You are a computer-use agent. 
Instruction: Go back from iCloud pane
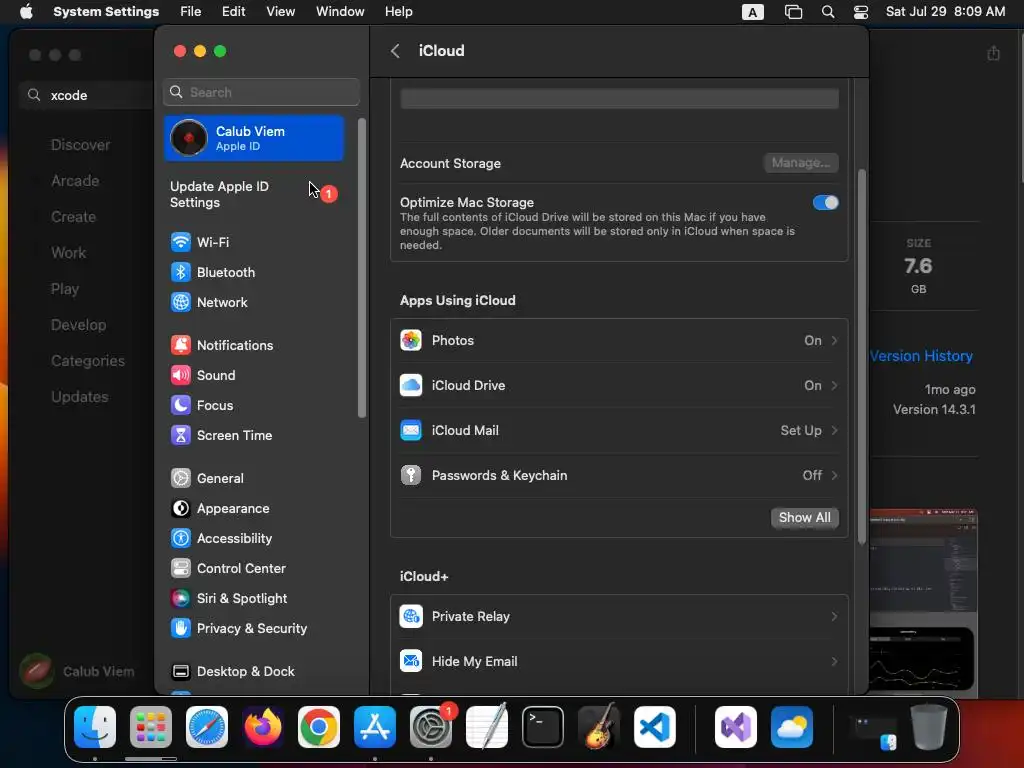(395, 51)
